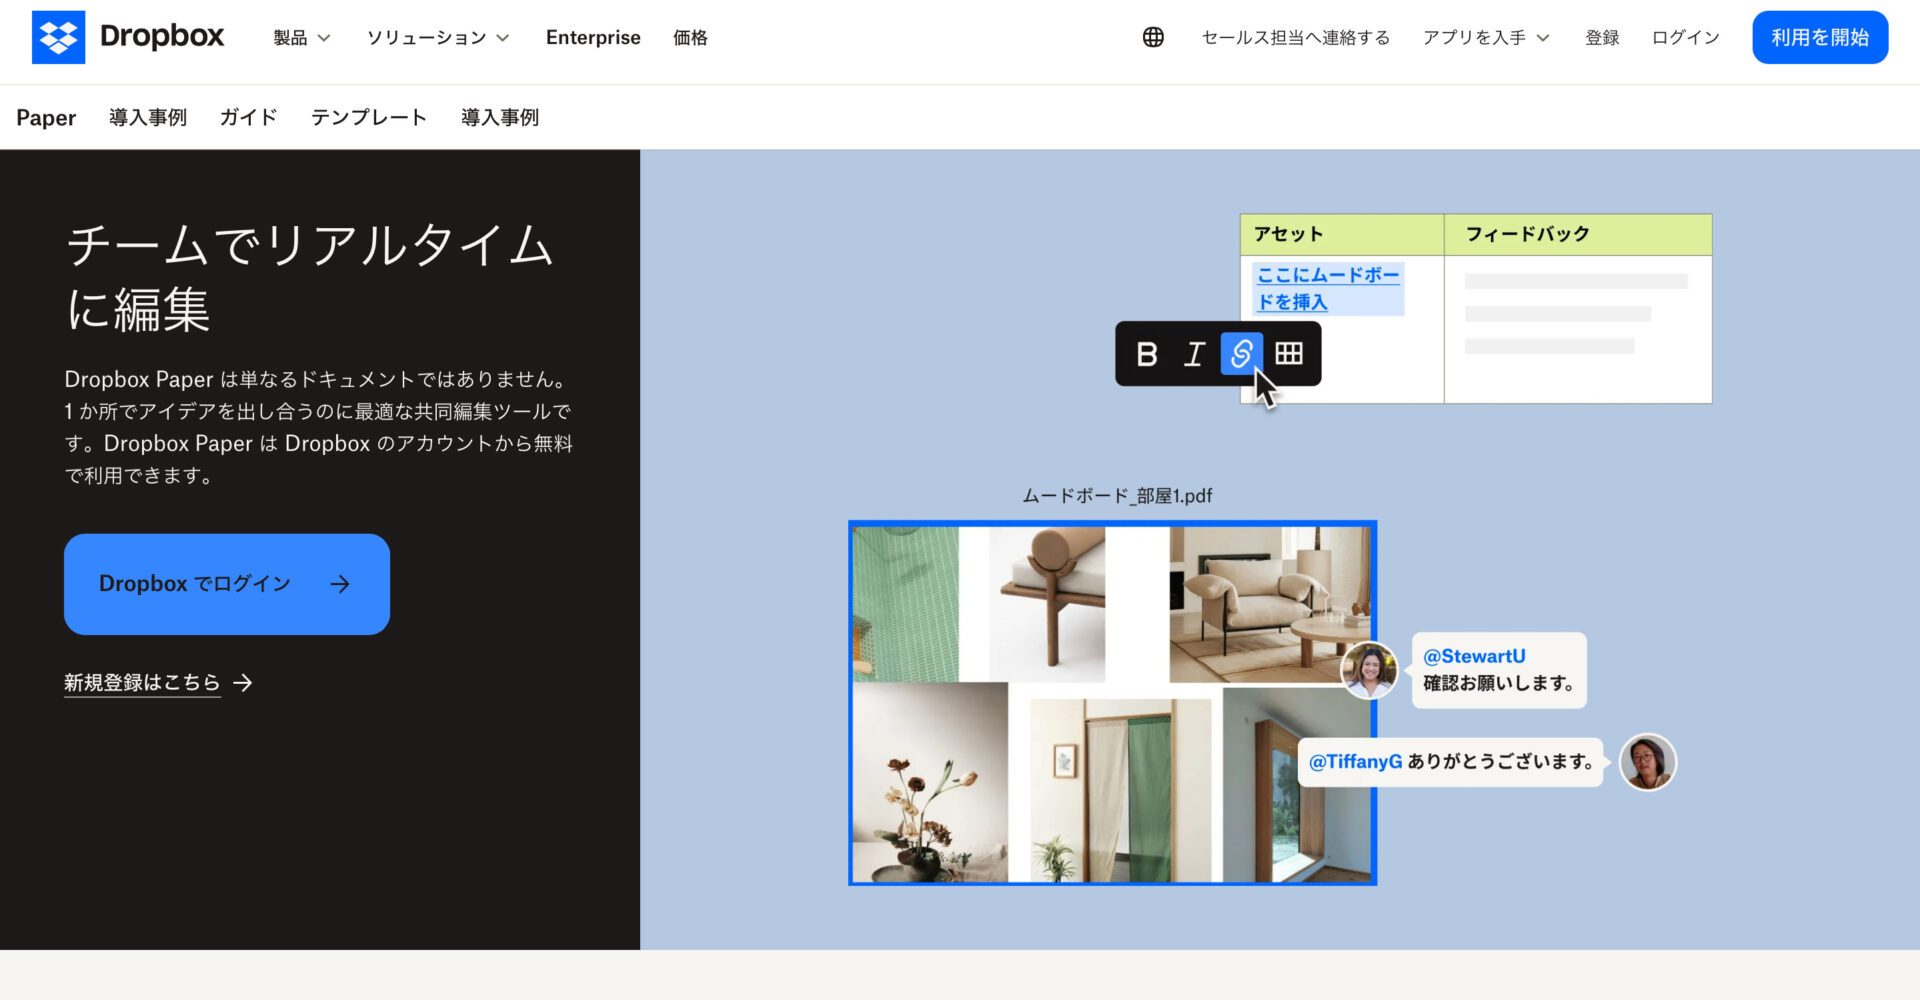Select the Bold icon in the formatting toolbar
This screenshot has width=1920, height=1000.
[1147, 354]
